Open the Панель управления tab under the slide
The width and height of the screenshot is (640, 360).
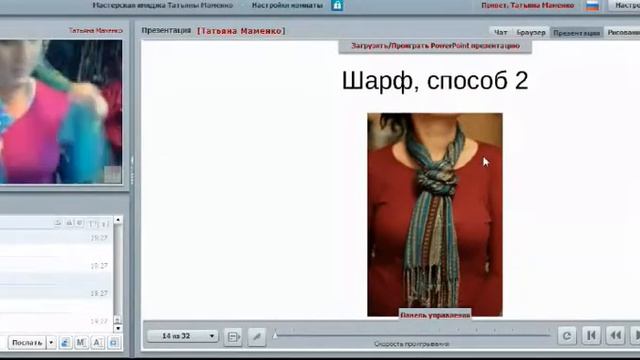(x=435, y=315)
